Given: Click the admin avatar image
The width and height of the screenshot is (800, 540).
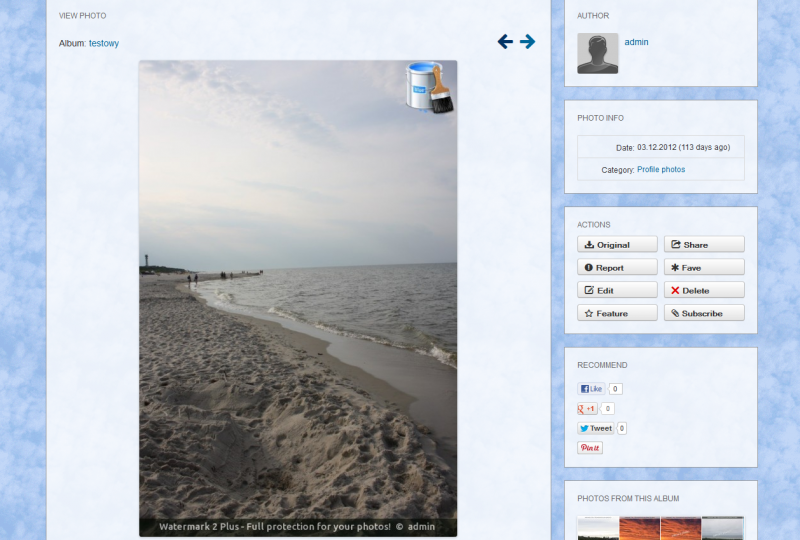Looking at the screenshot, I should tap(597, 54).
